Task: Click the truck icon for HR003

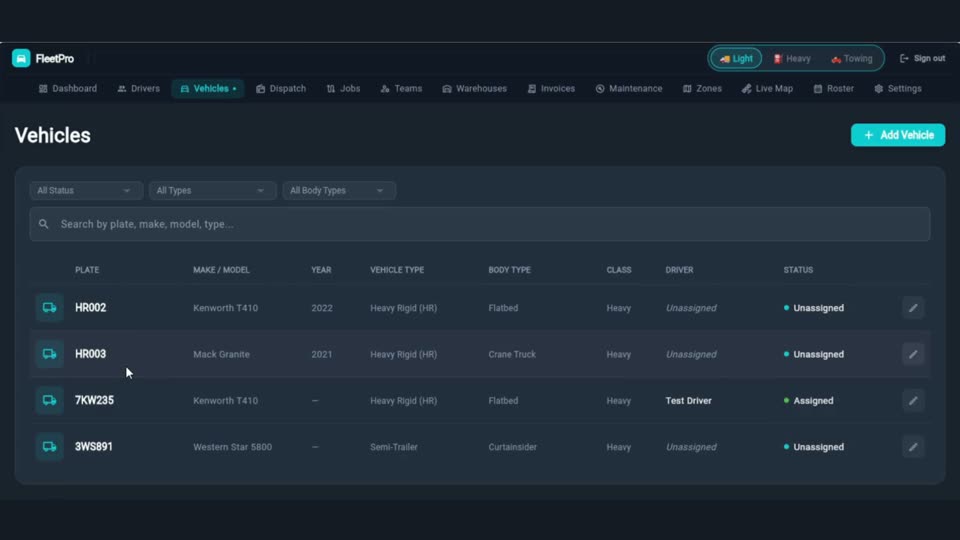Action: (x=50, y=354)
